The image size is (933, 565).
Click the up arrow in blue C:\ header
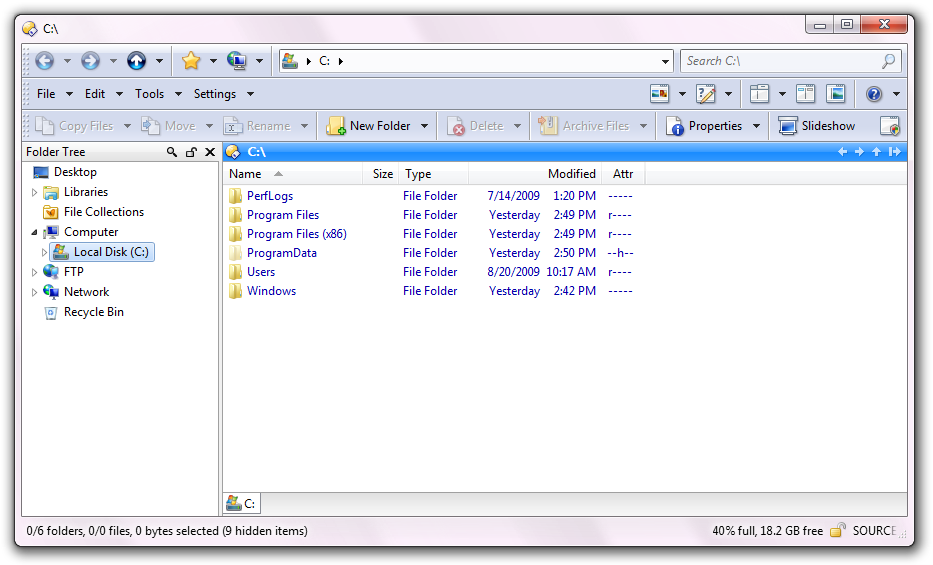tap(876, 152)
